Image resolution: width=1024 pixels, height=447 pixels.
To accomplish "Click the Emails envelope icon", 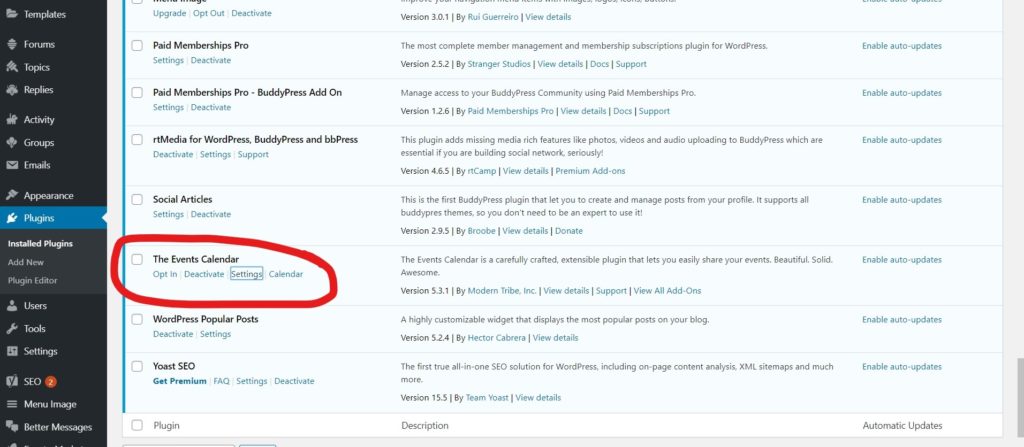I will click(x=12, y=165).
